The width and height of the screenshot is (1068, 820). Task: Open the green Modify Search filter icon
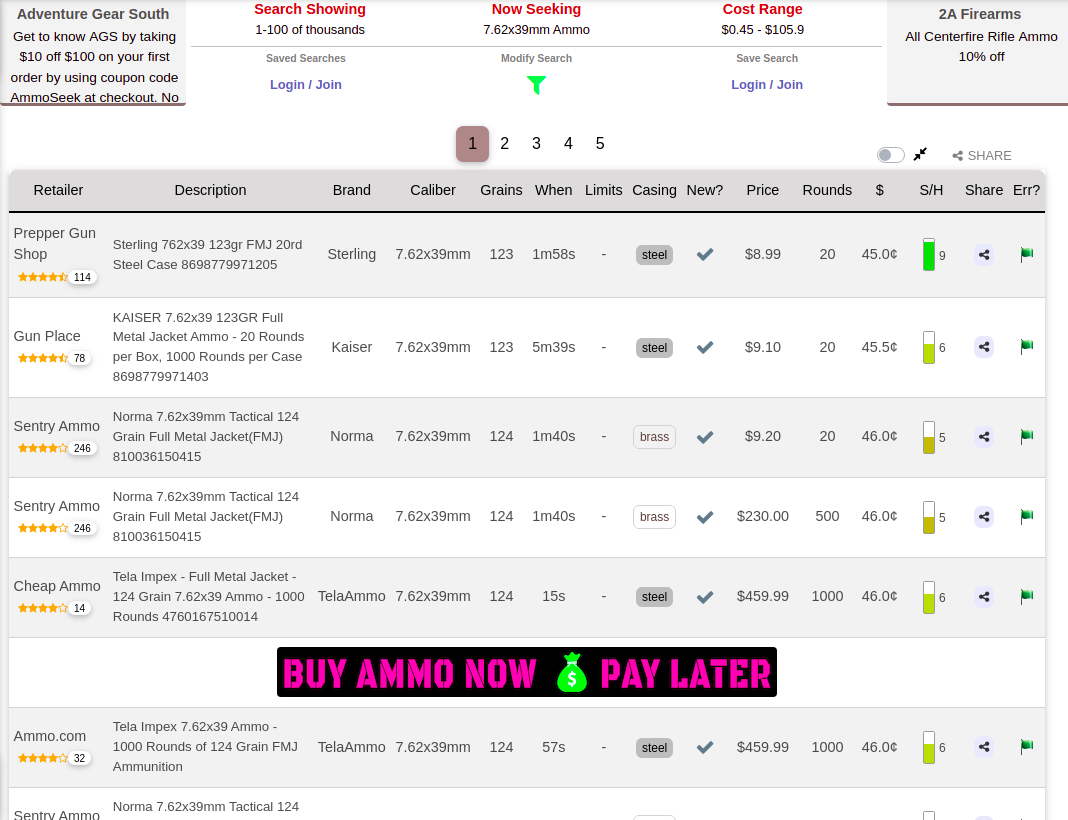pos(536,85)
